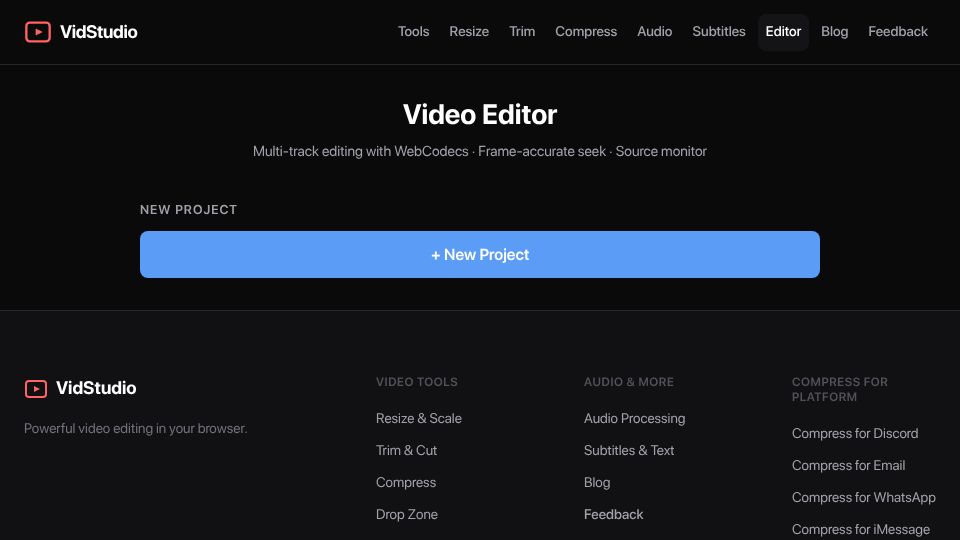Go to the Resize nav item
Image resolution: width=960 pixels, height=540 pixels.
(x=469, y=31)
